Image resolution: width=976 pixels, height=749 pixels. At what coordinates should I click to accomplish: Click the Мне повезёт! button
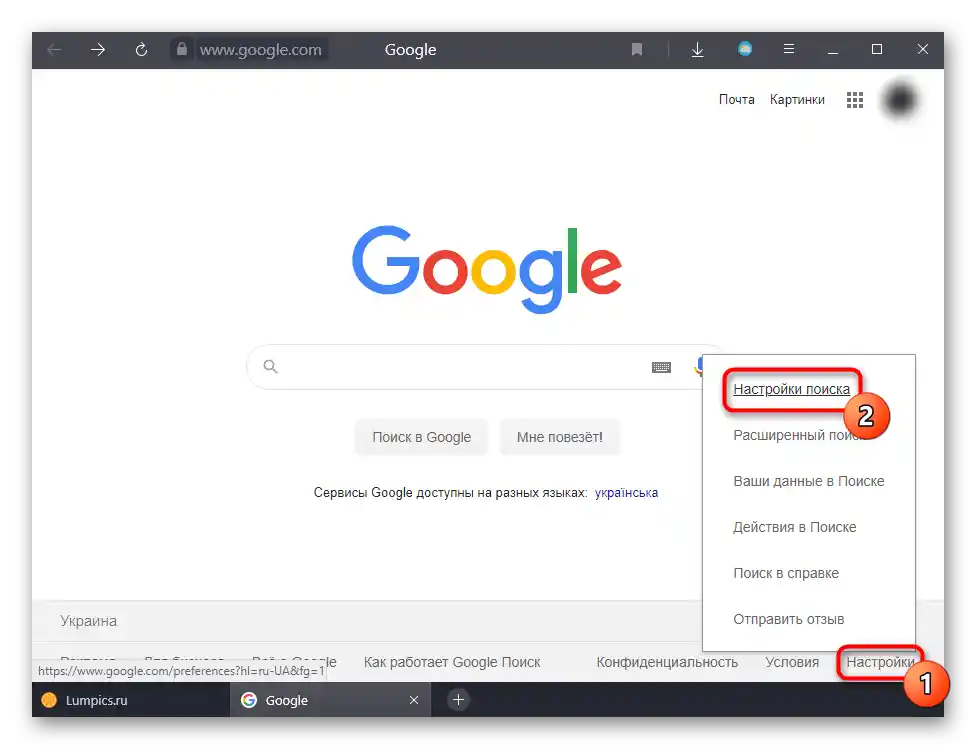tap(560, 437)
